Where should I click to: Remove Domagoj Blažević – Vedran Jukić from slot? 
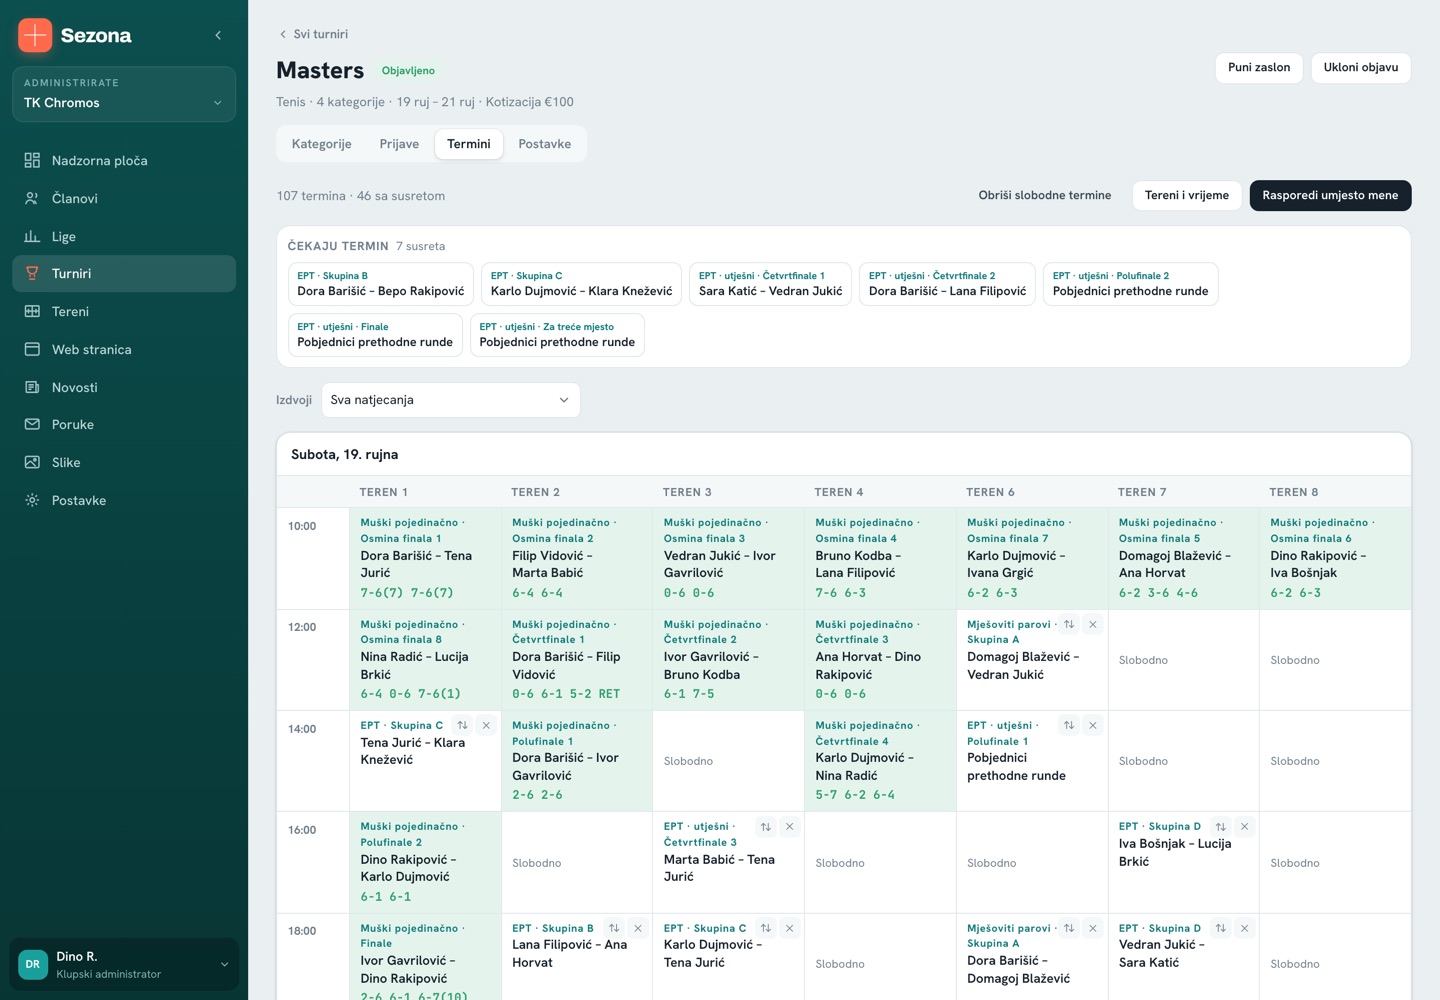1093,624
